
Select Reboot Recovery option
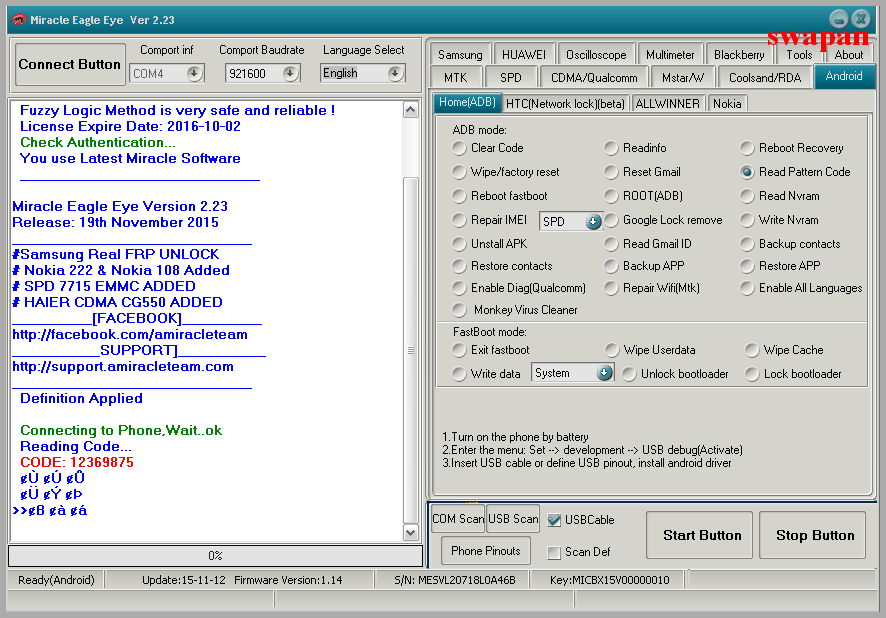(x=747, y=149)
